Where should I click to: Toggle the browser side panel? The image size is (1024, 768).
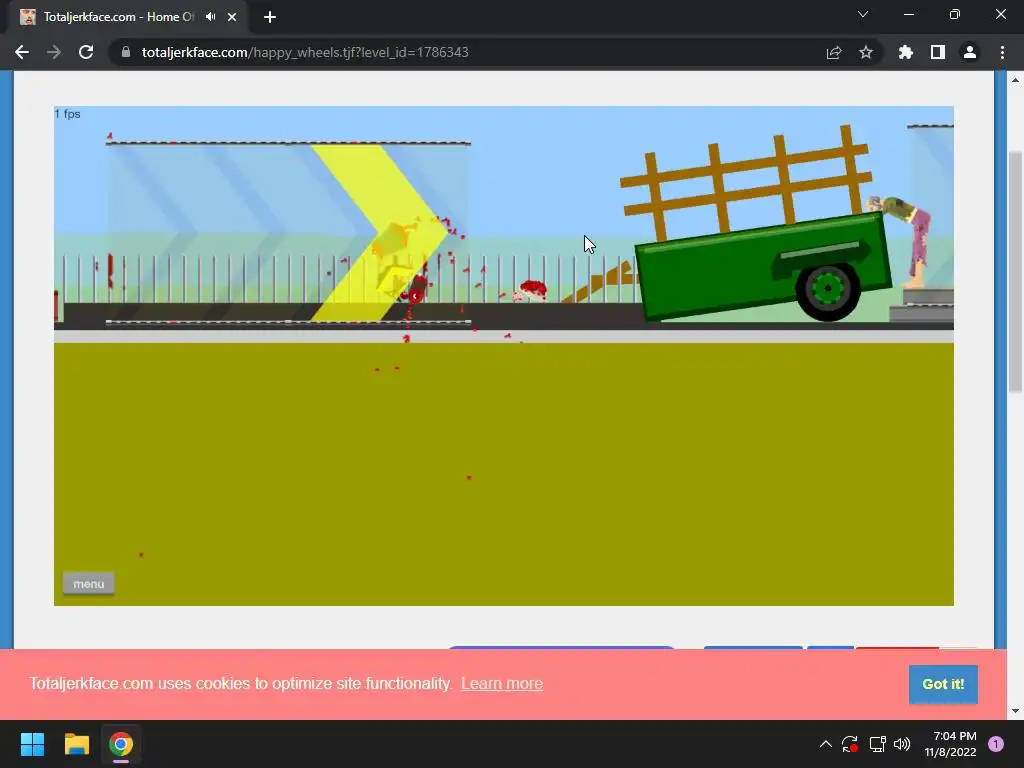(938, 52)
